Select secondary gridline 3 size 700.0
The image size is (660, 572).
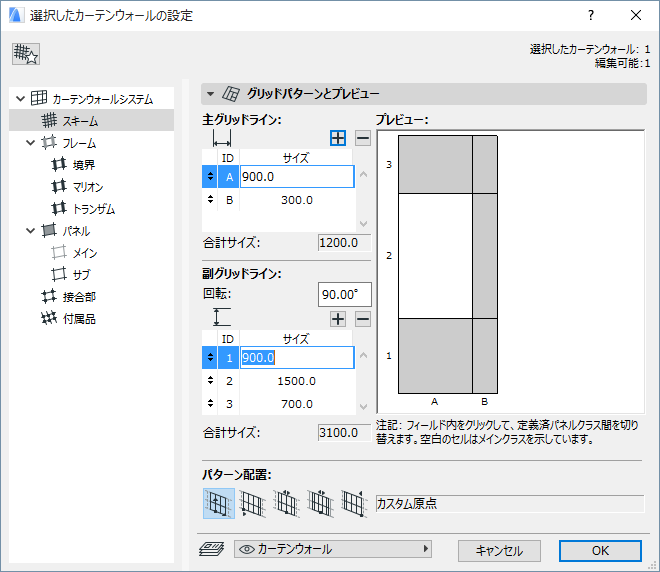point(297,404)
